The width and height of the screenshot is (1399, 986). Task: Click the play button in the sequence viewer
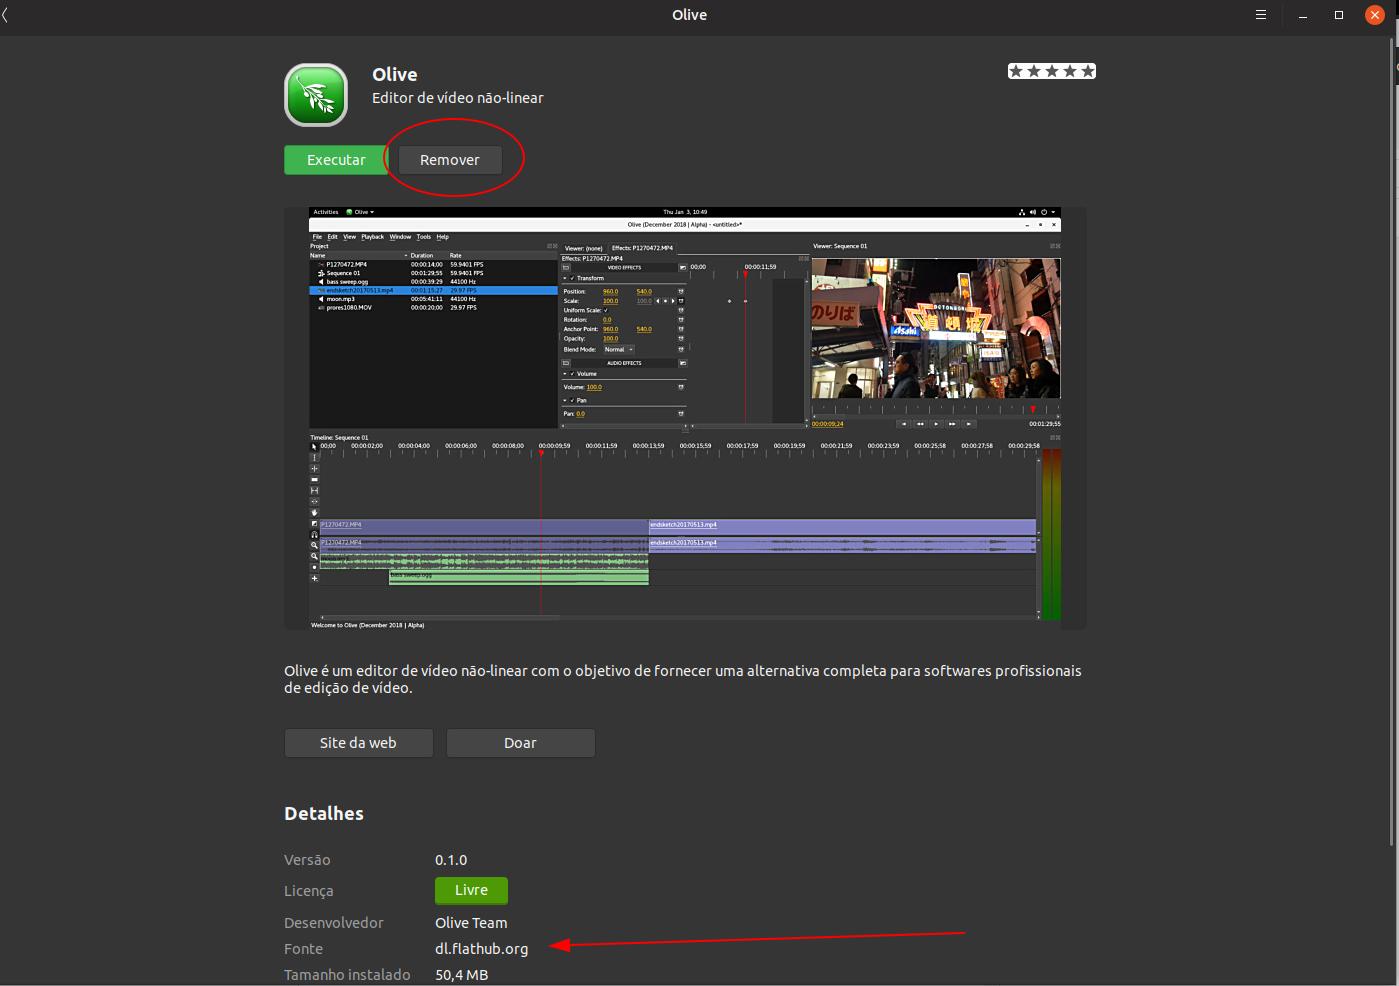(936, 424)
